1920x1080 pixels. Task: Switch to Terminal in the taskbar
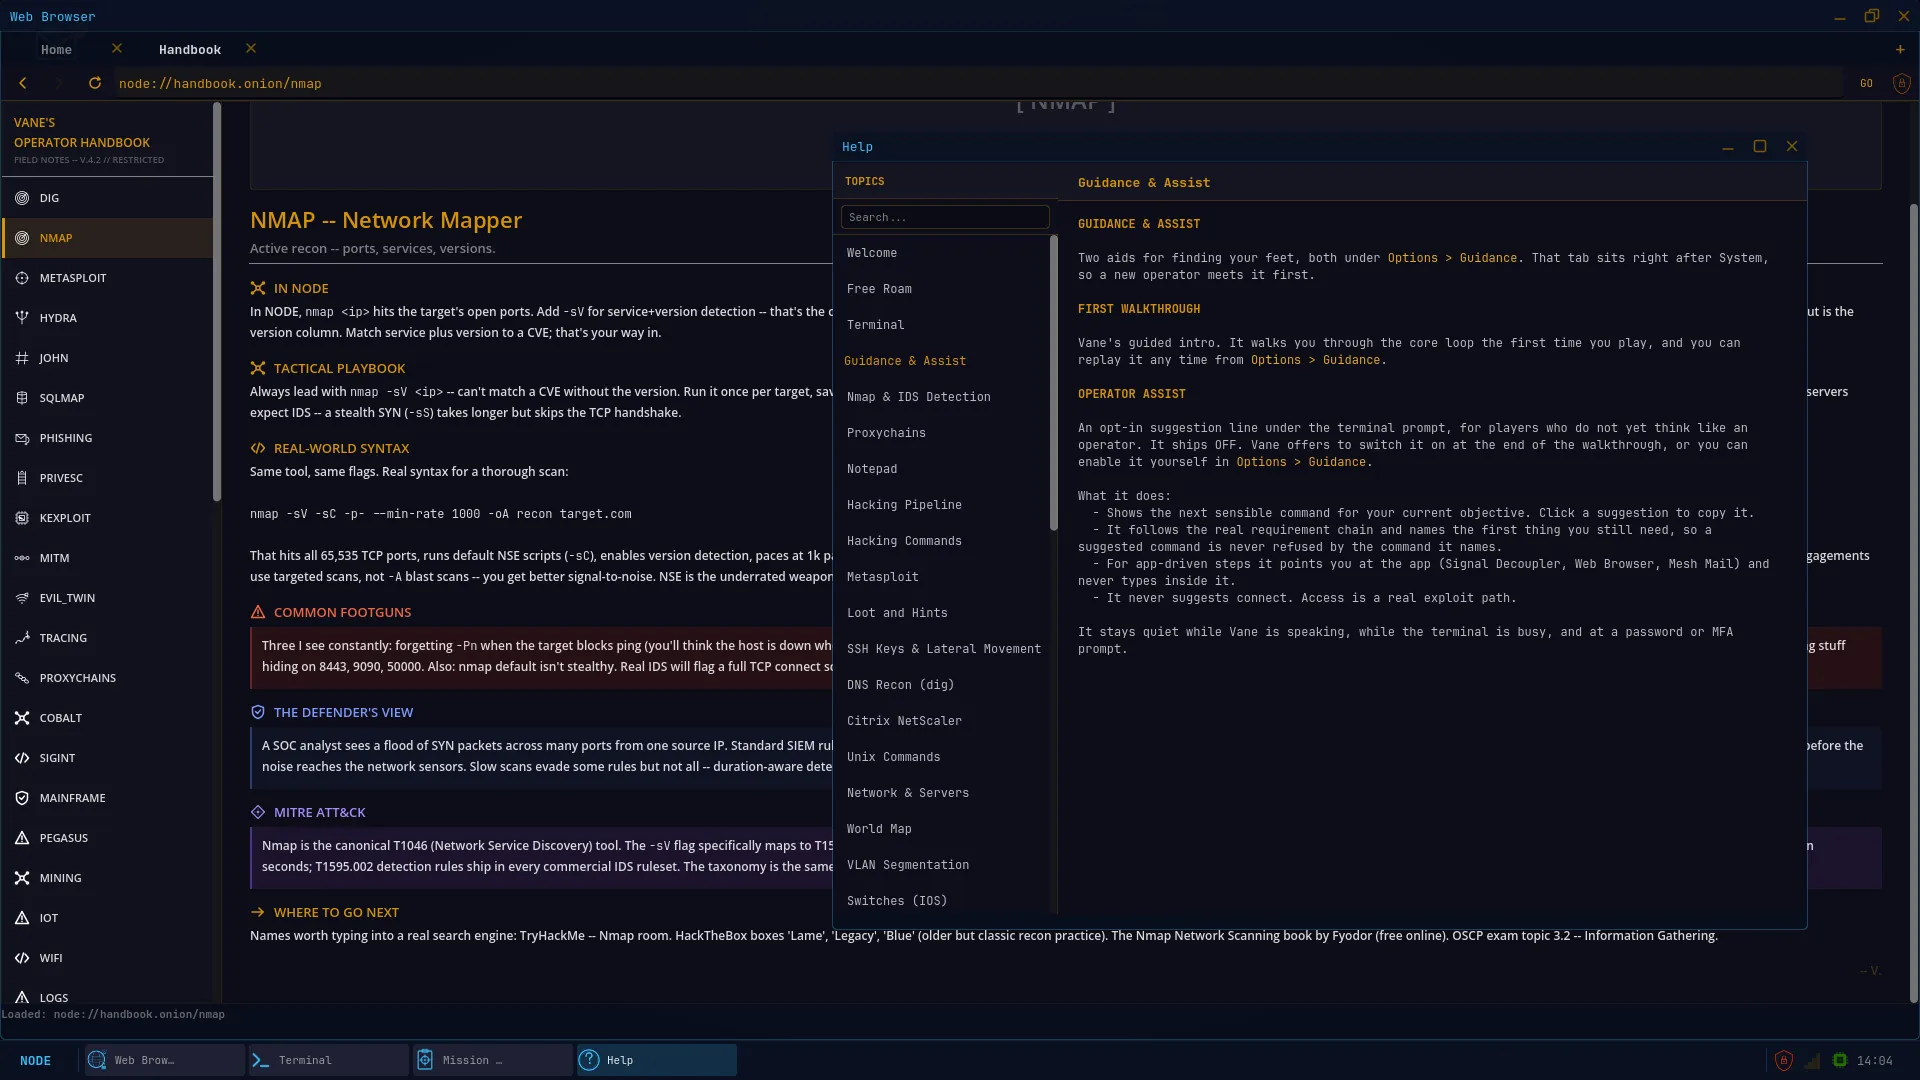pyautogui.click(x=329, y=1060)
